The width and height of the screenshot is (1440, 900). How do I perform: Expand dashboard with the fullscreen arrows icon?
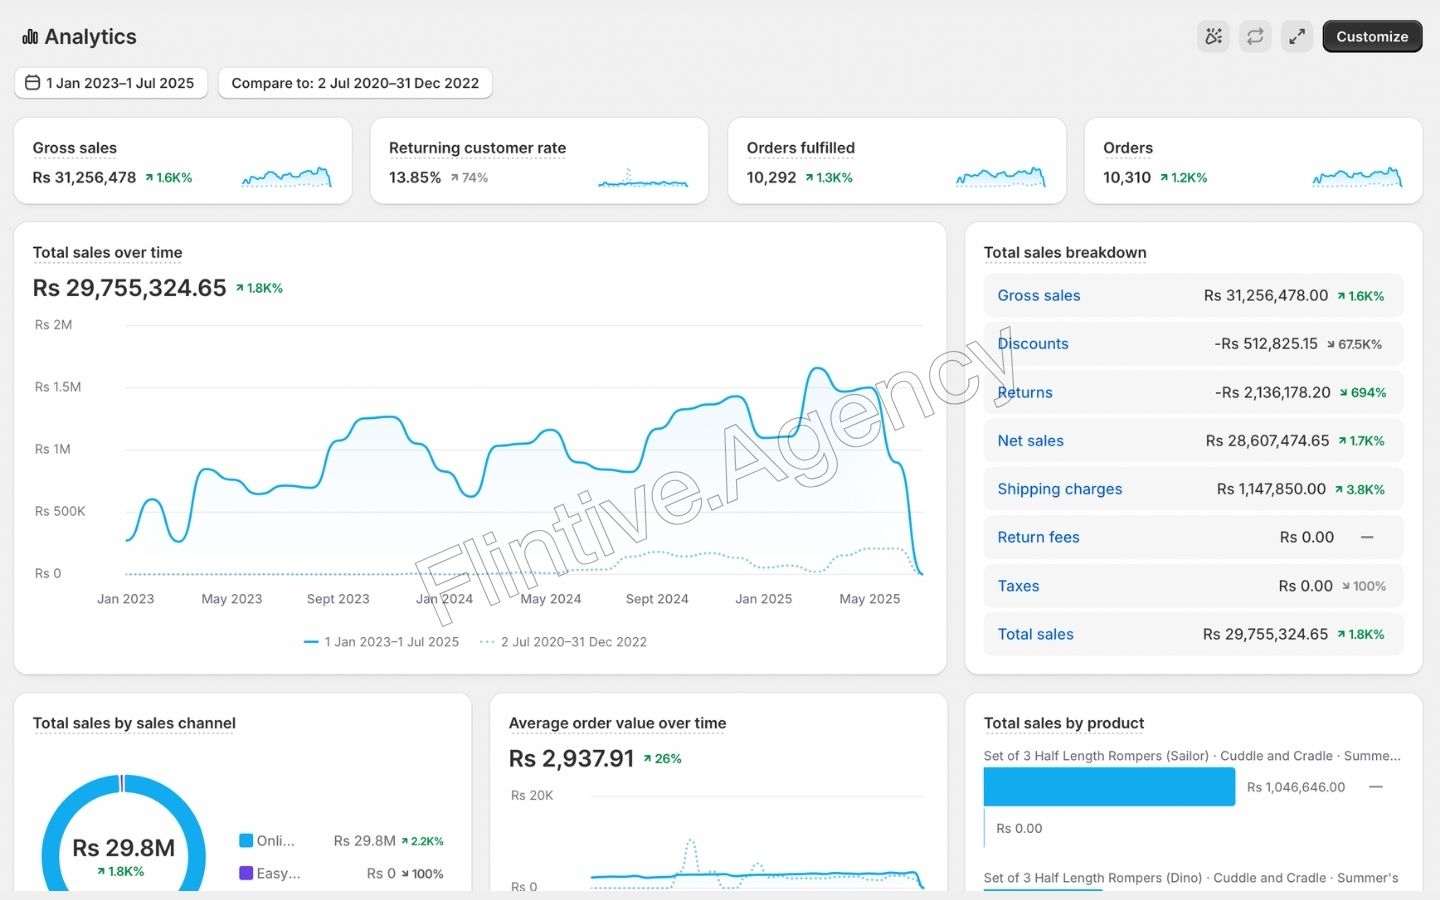click(1297, 37)
